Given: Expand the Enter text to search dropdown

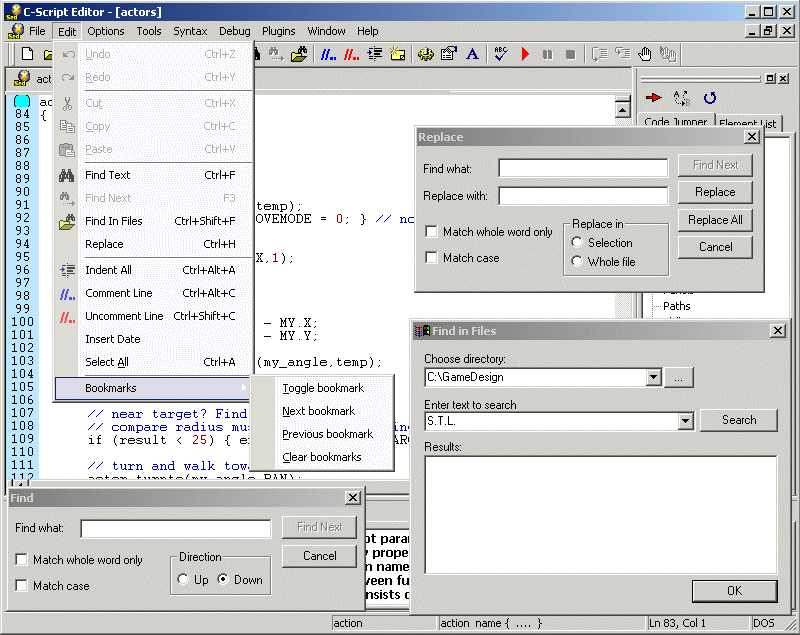Looking at the screenshot, I should point(685,421).
